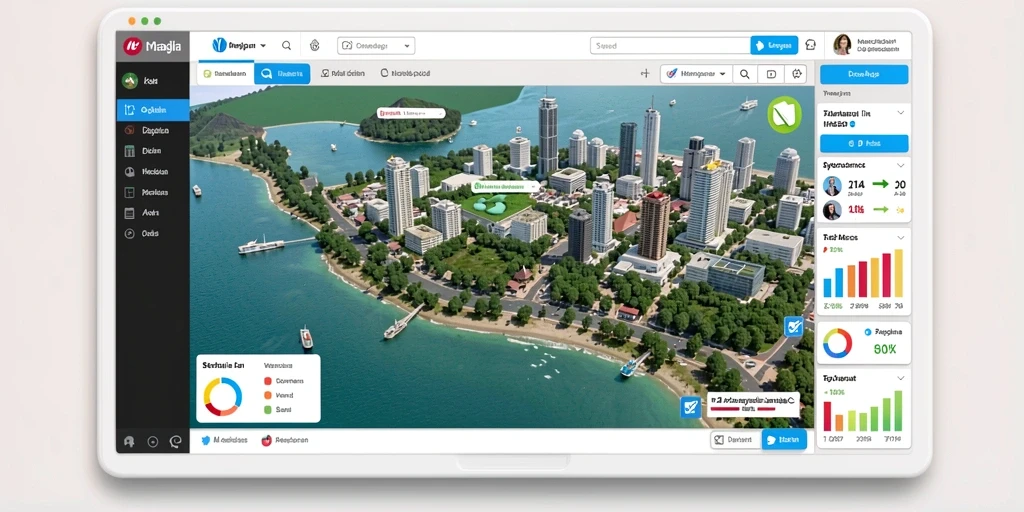The width and height of the screenshot is (1024, 512).
Task: Click the spiral icon at sidebar bottom
Action: 174,441
